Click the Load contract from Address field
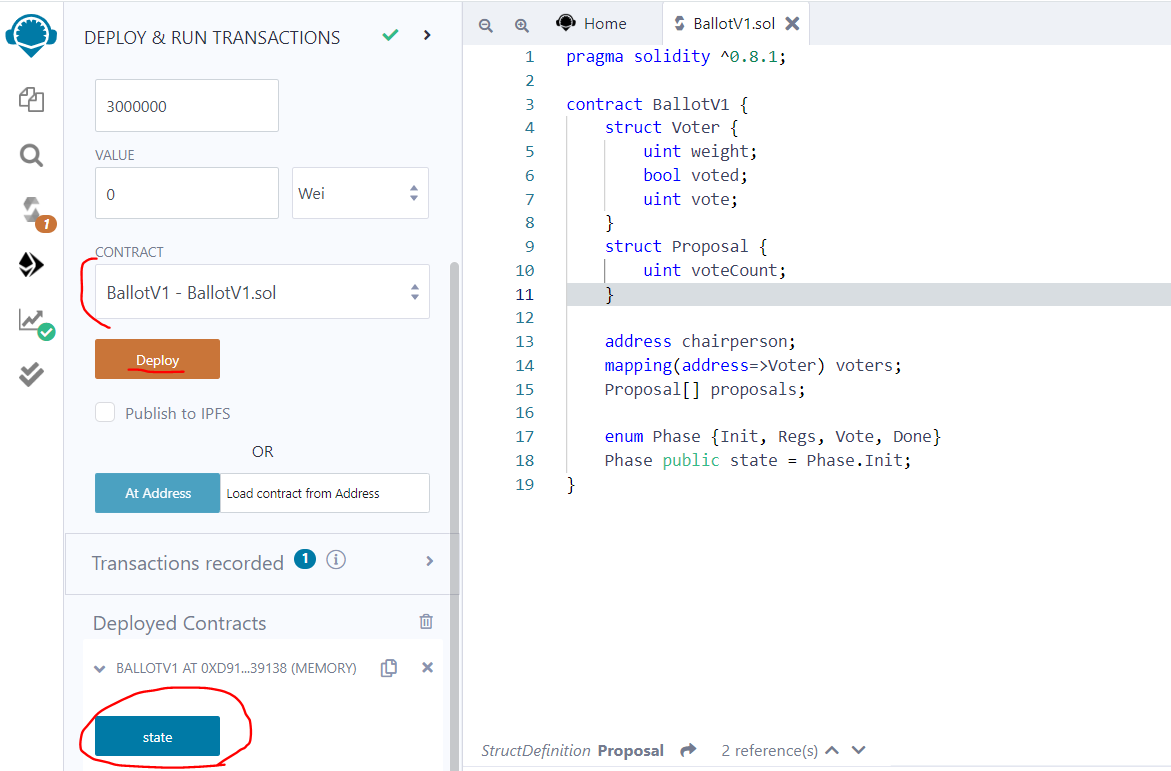Image resolution: width=1171 pixels, height=771 pixels. pyautogui.click(x=325, y=493)
